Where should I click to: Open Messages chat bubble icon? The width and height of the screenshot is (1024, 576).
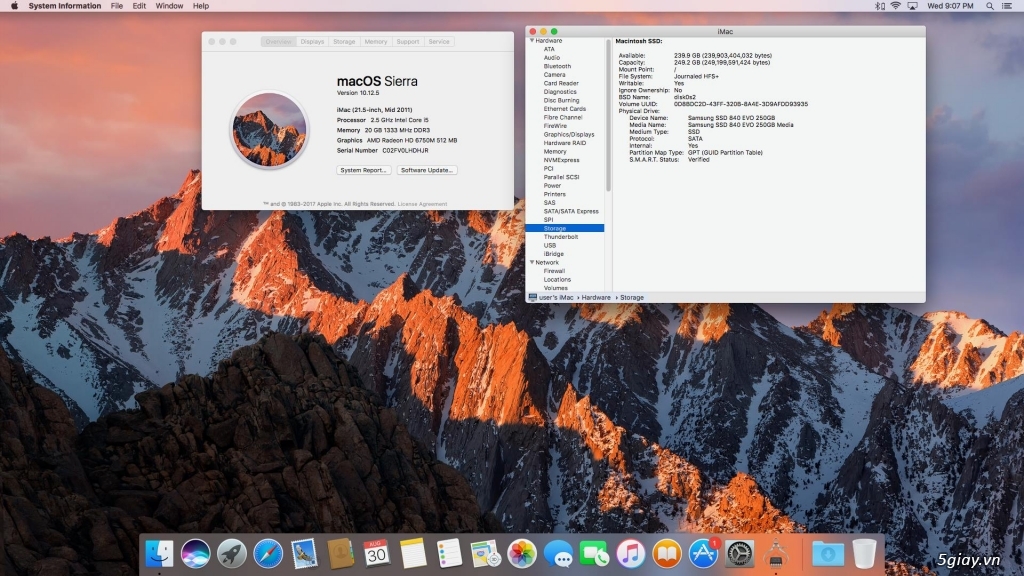[x=558, y=554]
